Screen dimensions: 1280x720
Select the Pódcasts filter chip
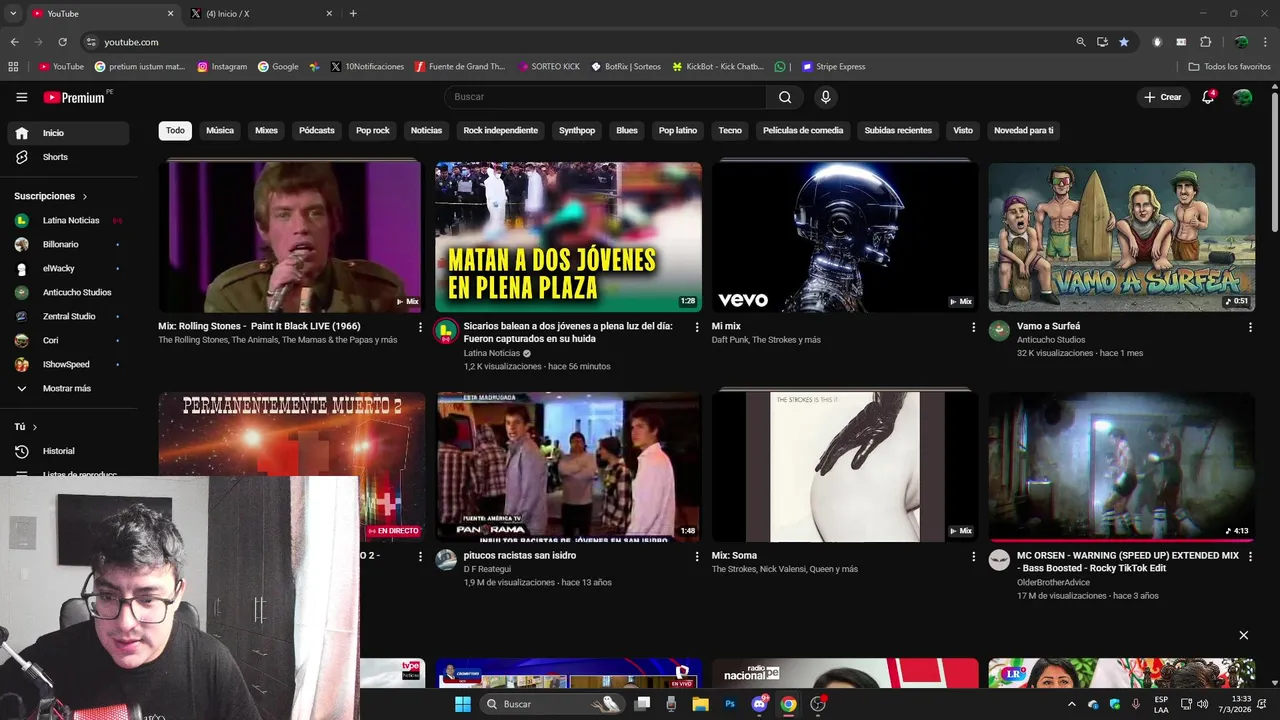[317, 130]
